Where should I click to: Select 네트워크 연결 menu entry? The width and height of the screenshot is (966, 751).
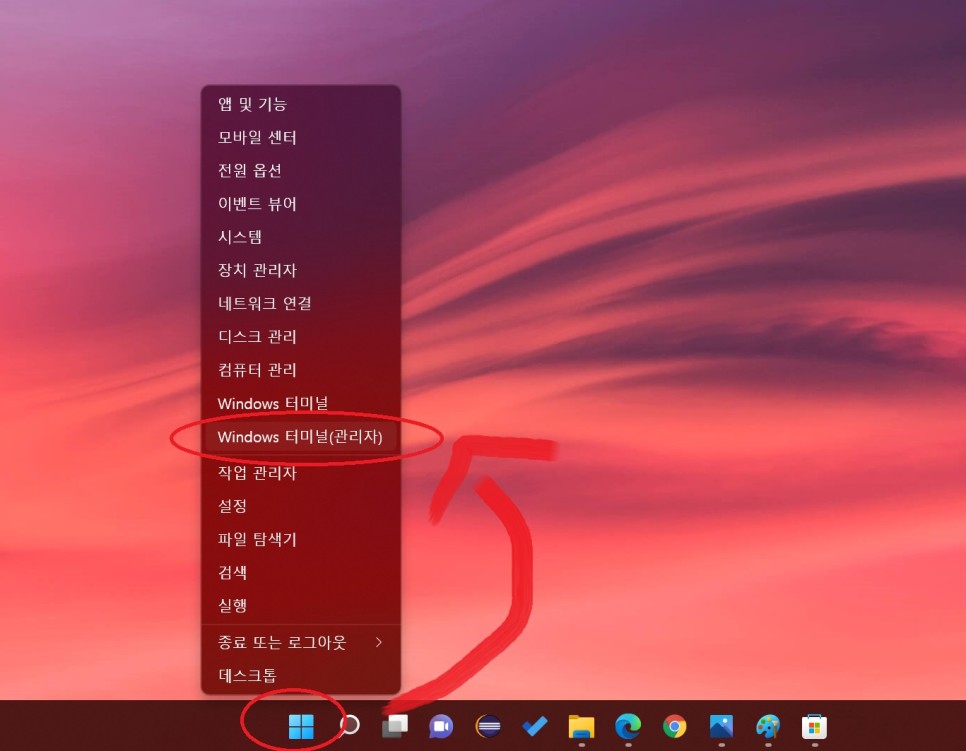click(x=301, y=304)
